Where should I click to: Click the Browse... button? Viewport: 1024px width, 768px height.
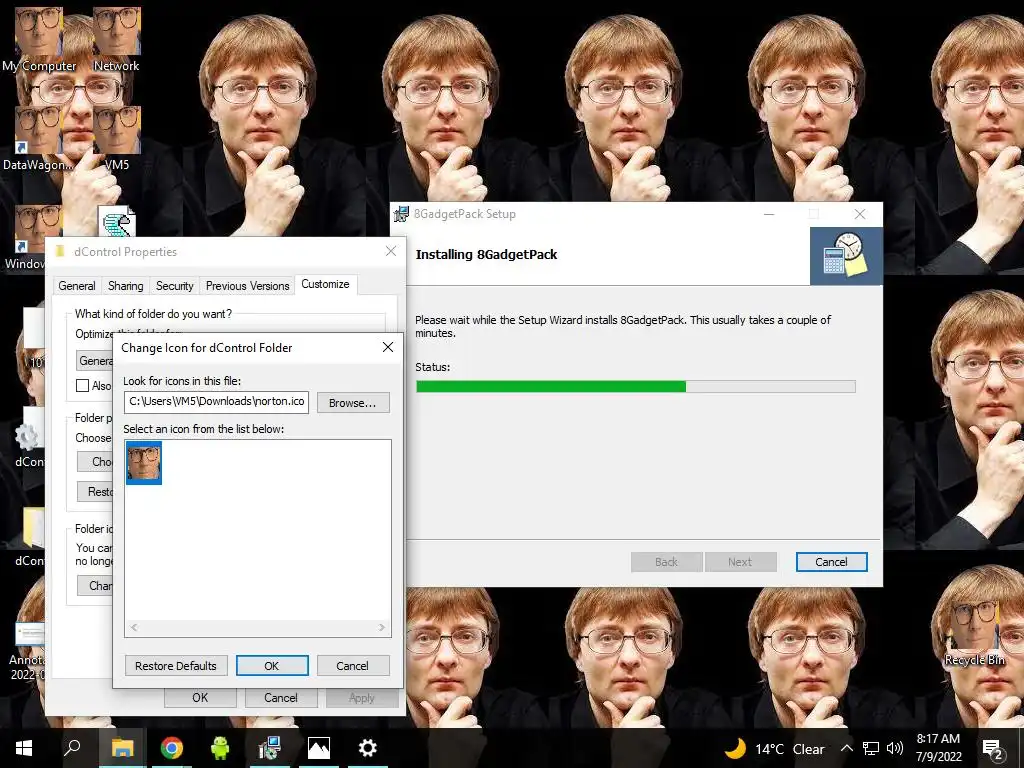[353, 403]
